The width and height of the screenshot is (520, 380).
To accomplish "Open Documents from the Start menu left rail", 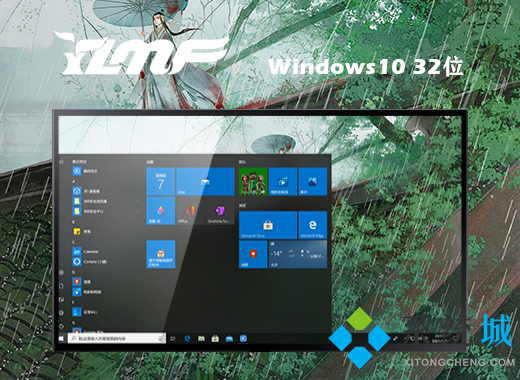I will (61, 286).
